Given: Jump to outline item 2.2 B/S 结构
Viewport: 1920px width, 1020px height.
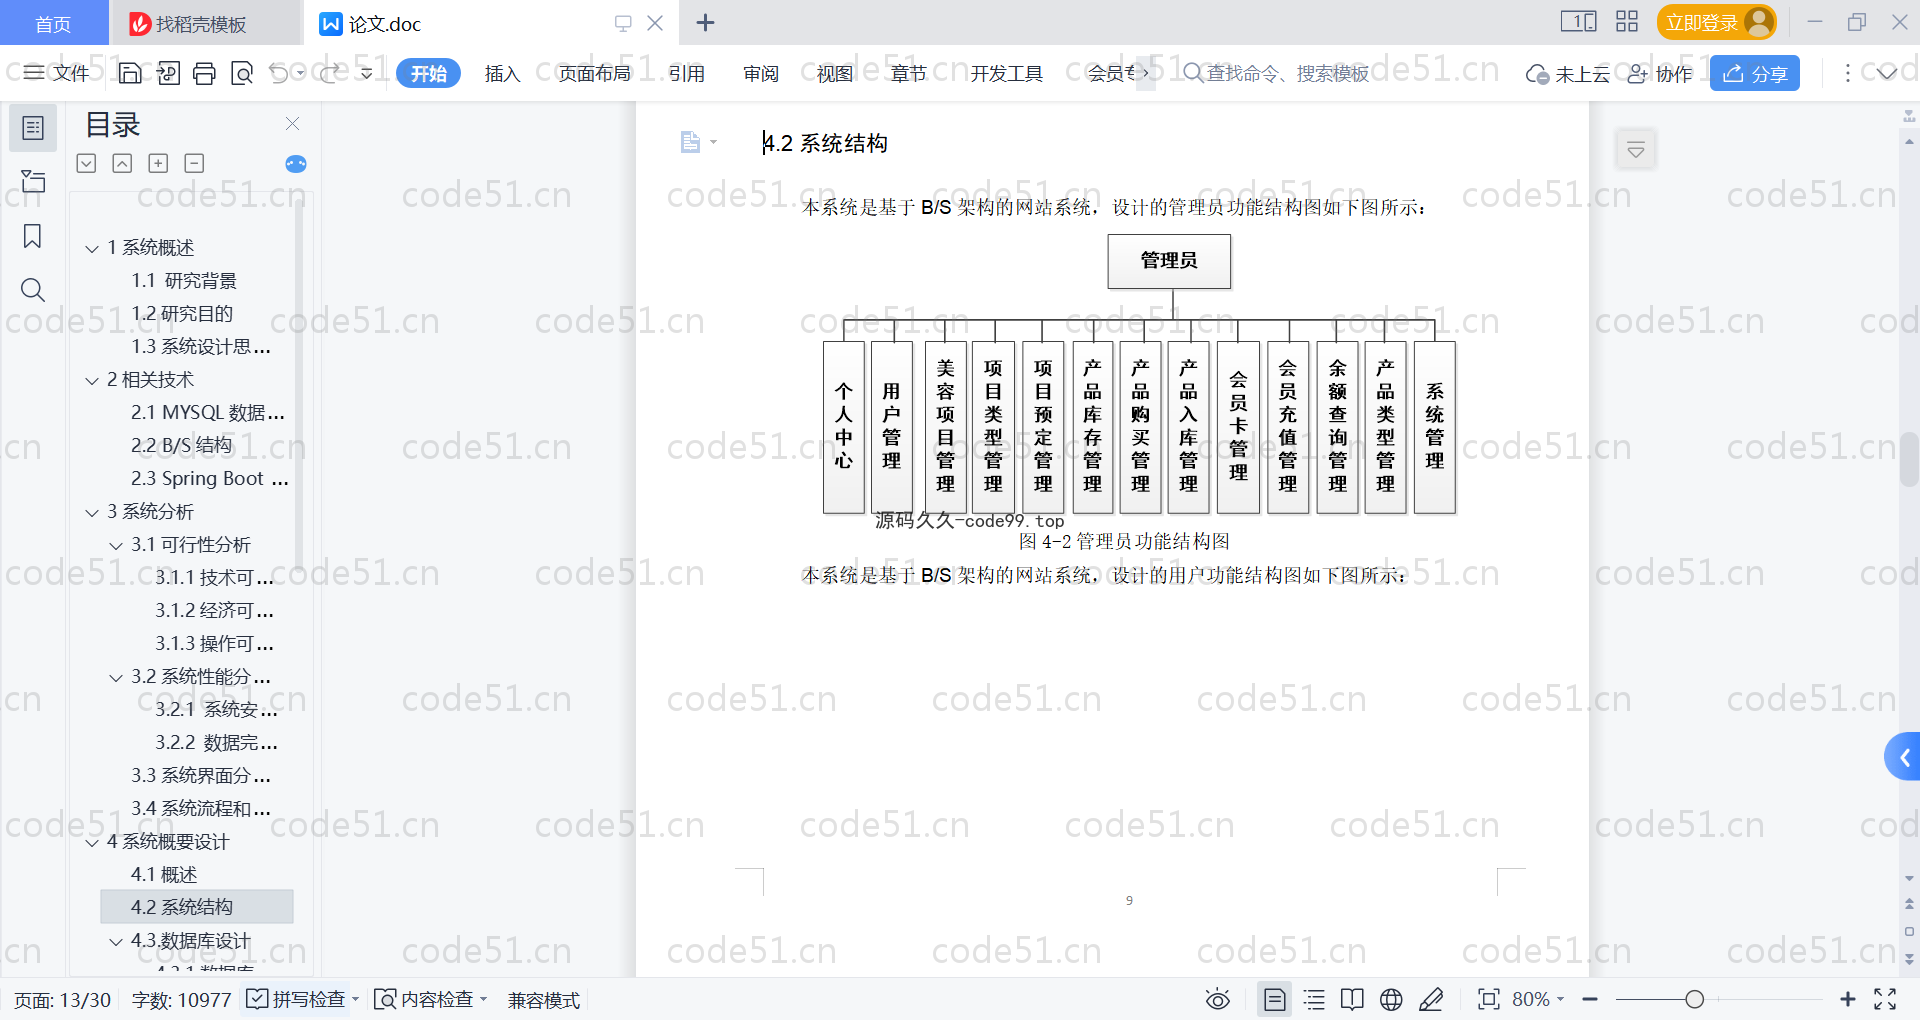Looking at the screenshot, I should pos(181,446).
